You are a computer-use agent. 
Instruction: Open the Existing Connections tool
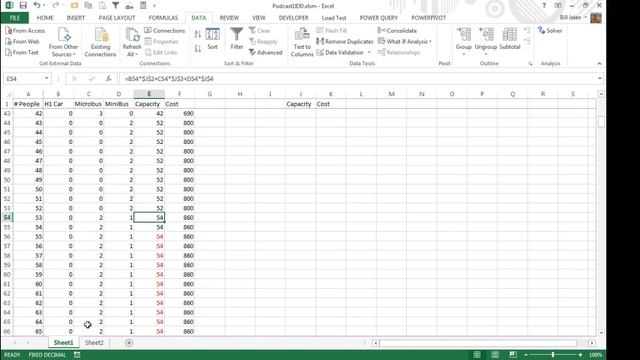[x=100, y=42]
